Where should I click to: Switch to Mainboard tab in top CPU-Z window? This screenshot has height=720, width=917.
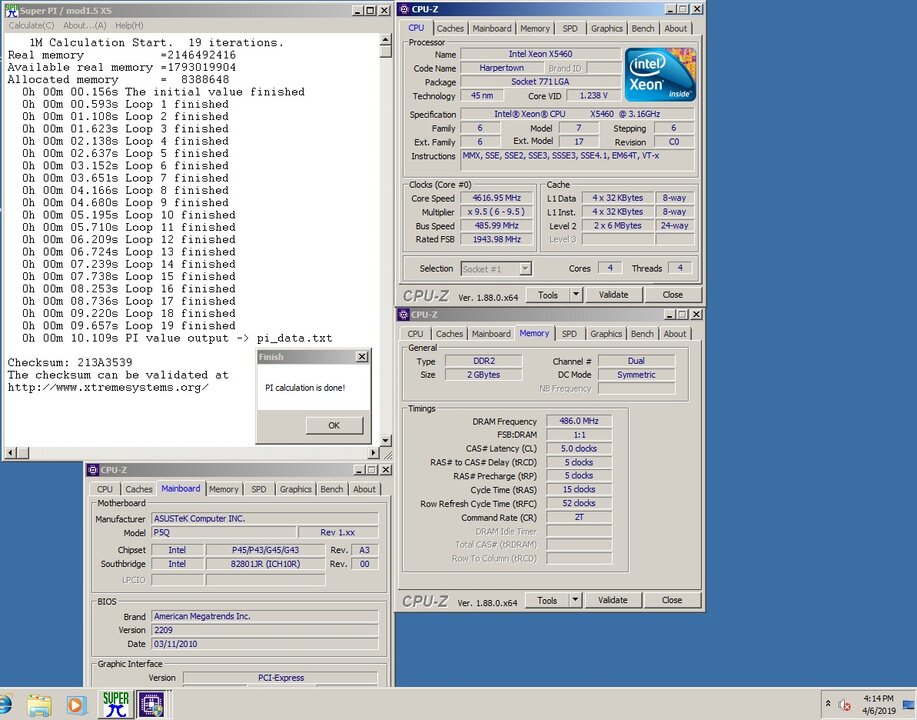tap(492, 28)
